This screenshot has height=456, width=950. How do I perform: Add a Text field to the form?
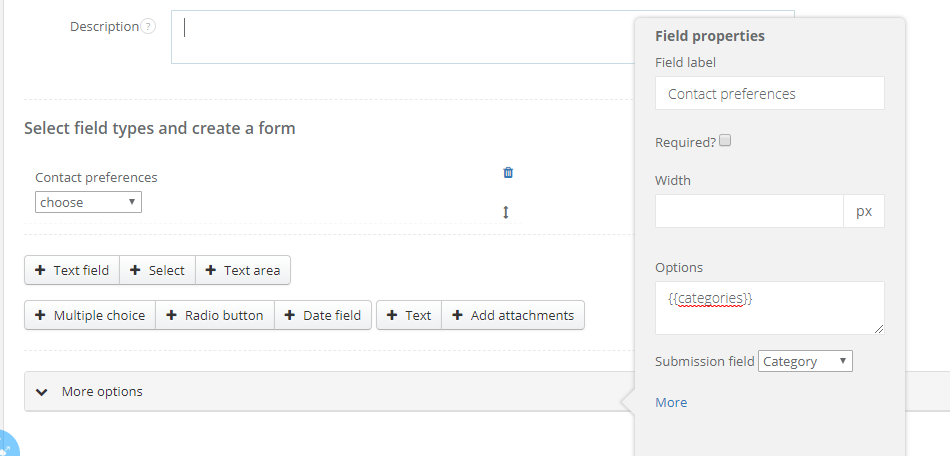click(72, 270)
